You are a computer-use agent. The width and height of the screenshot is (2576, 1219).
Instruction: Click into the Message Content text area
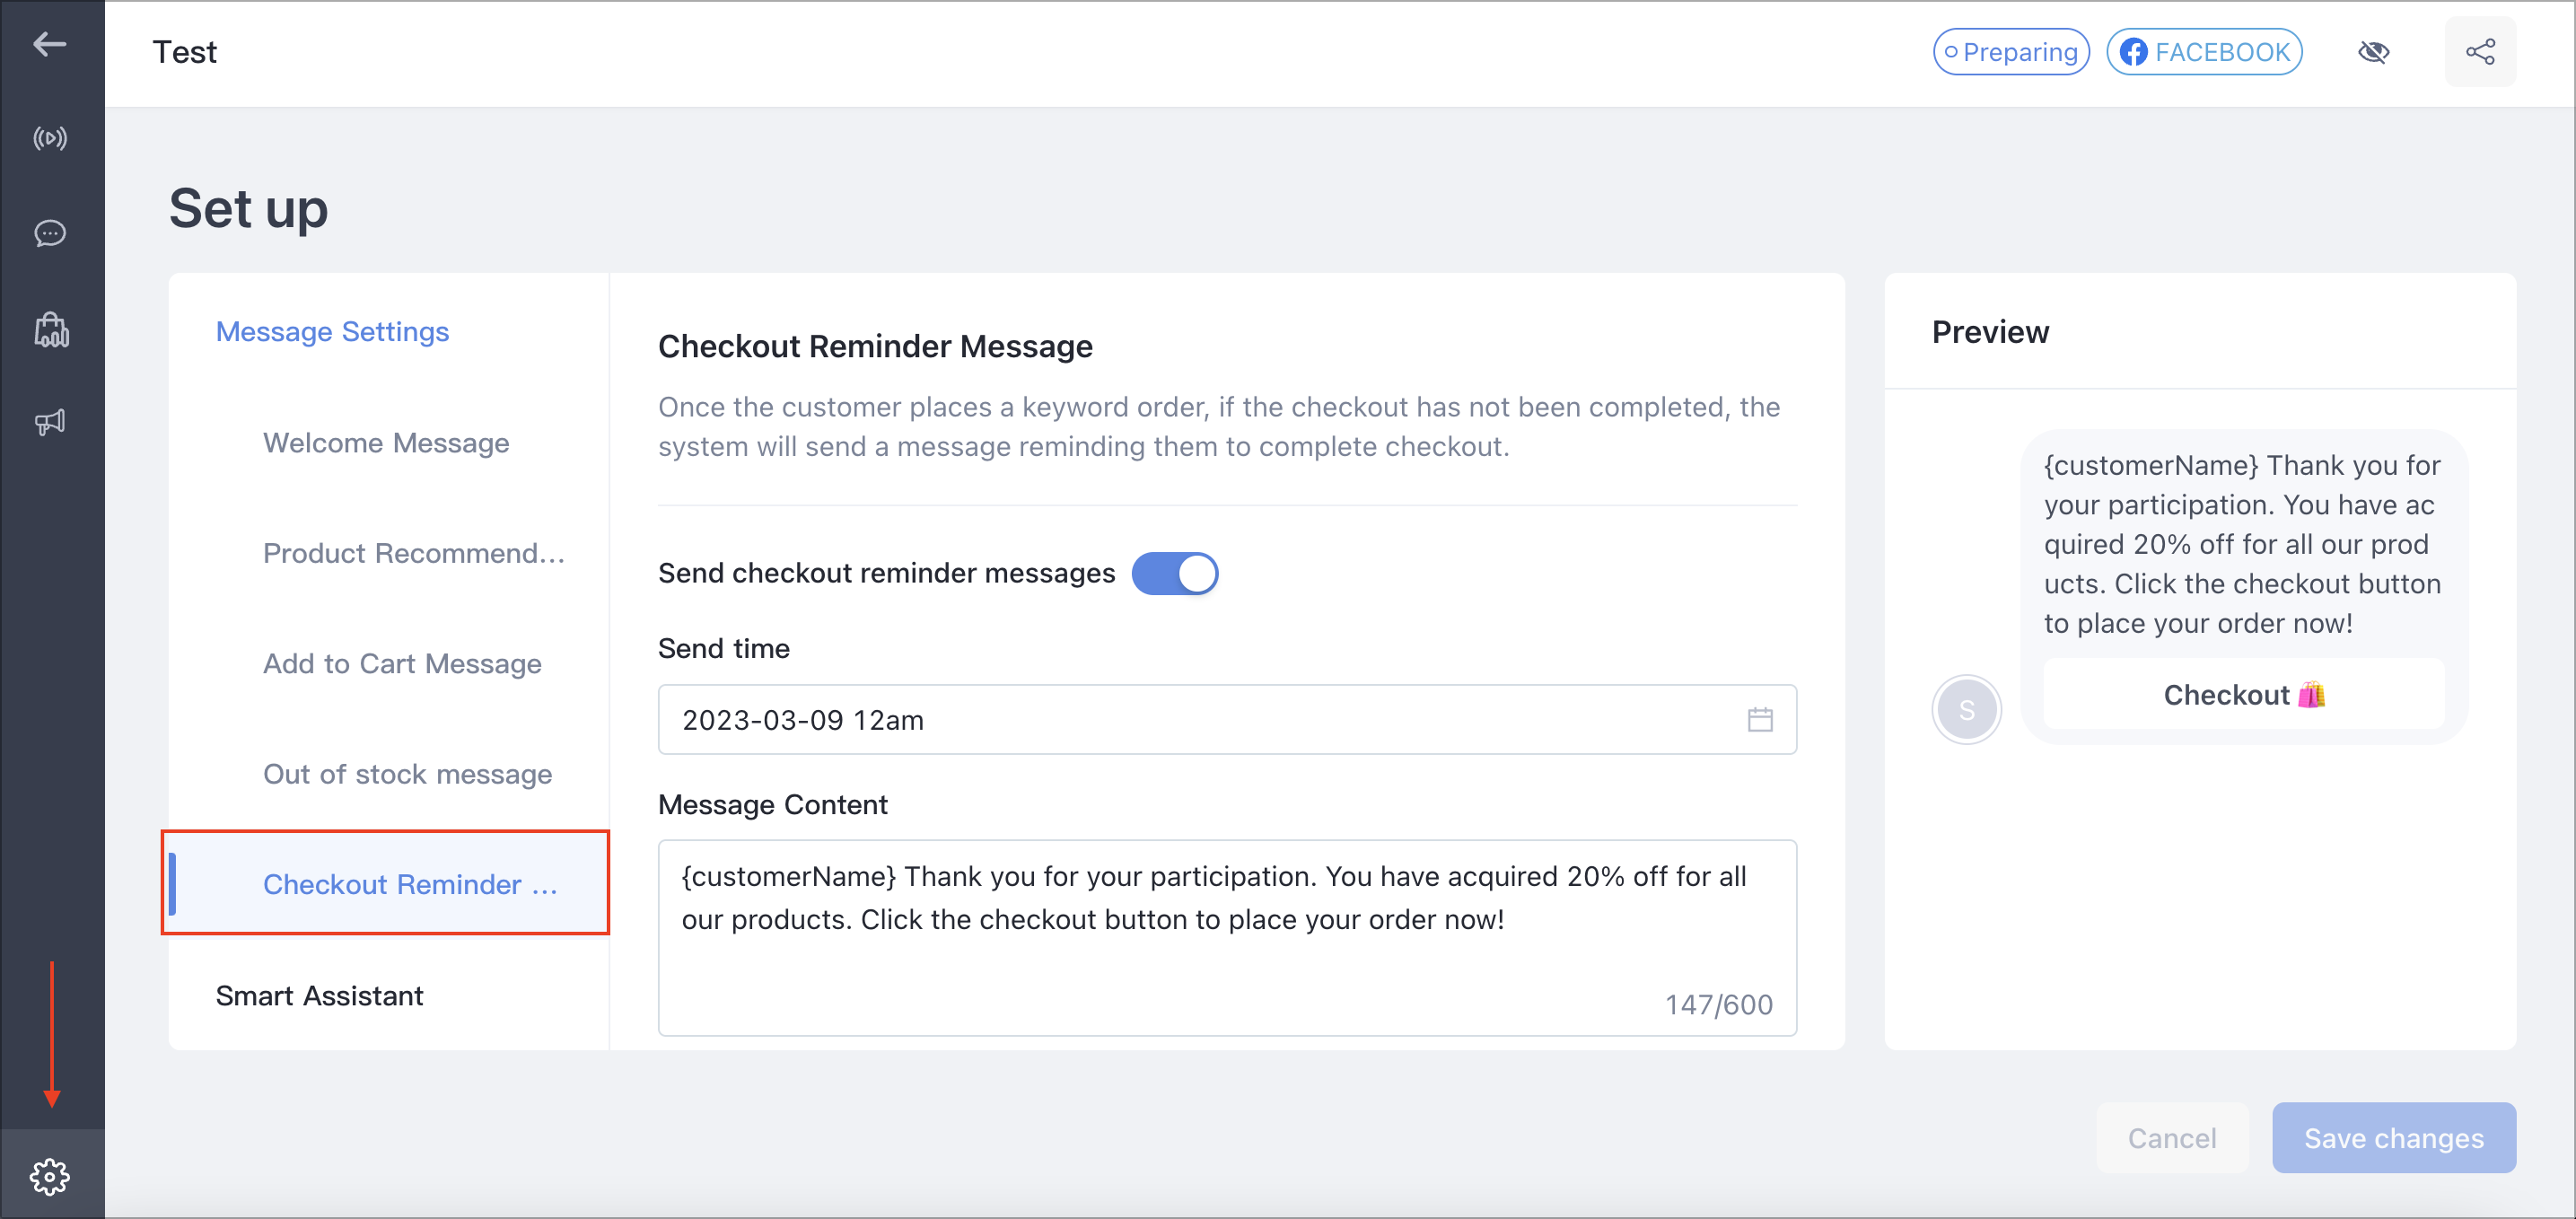tap(1226, 937)
